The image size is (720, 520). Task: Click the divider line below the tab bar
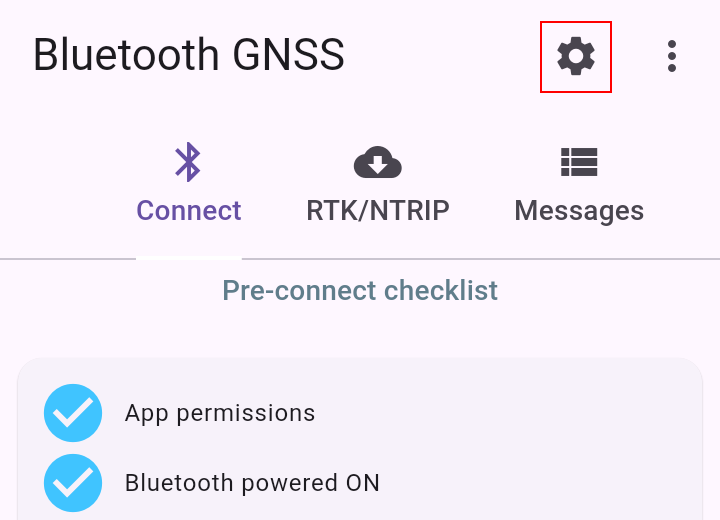tap(481, 259)
